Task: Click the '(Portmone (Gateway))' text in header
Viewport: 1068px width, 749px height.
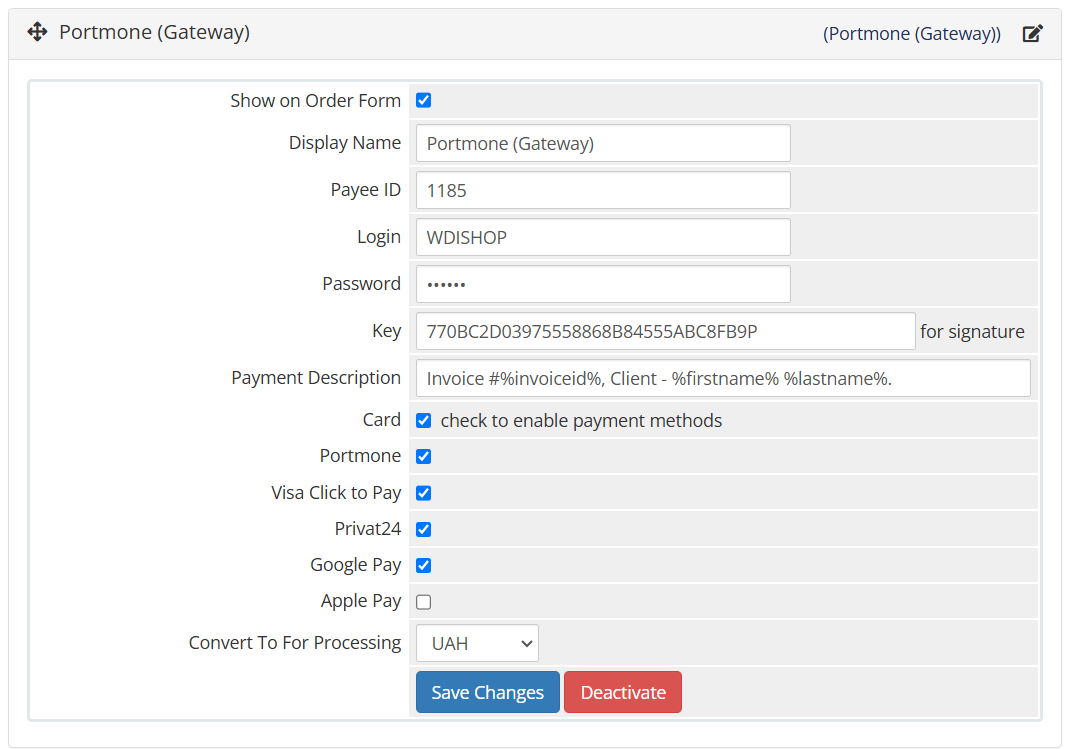Action: click(x=912, y=33)
